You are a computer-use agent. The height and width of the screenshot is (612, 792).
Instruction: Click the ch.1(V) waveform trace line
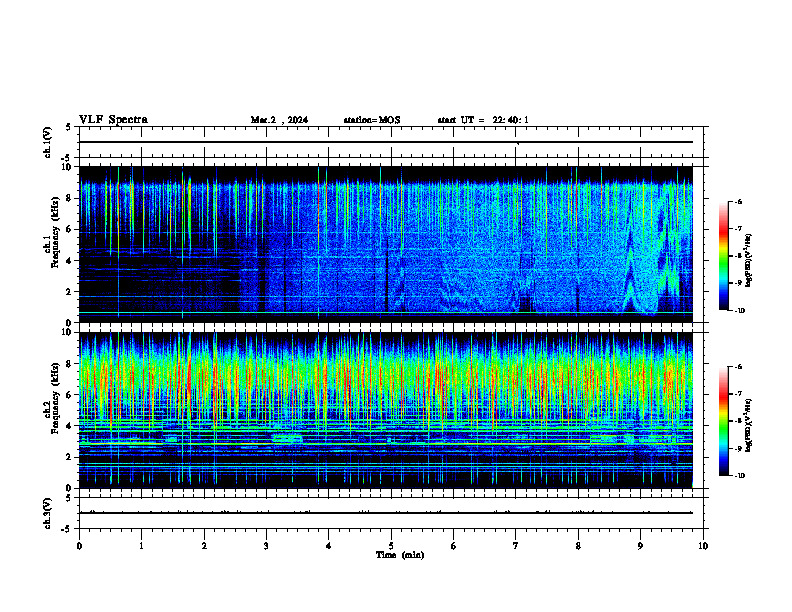pyautogui.click(x=386, y=142)
